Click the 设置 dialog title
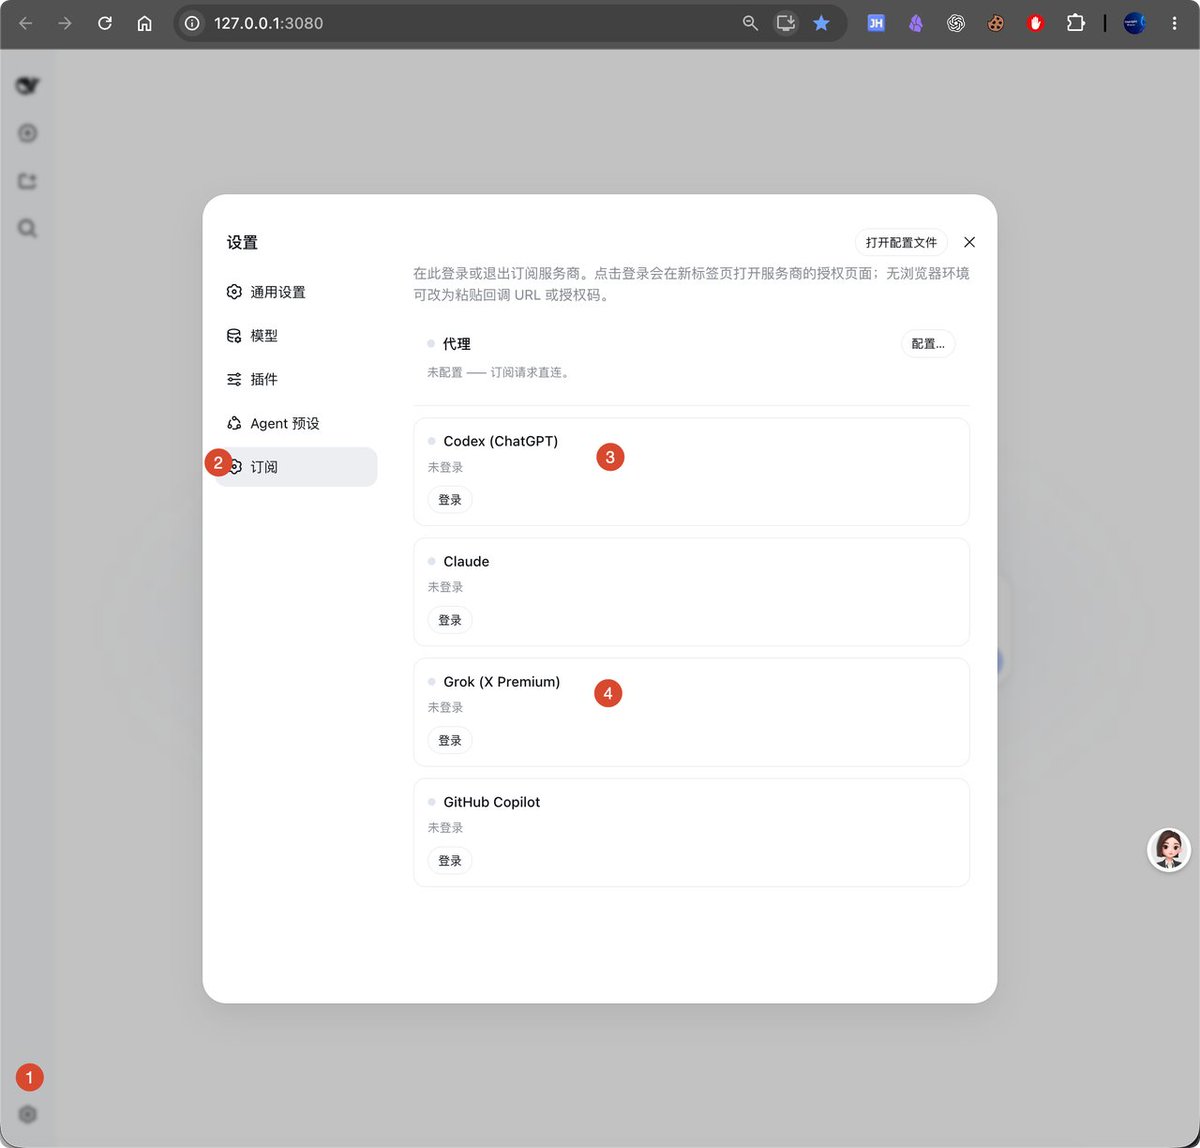The height and width of the screenshot is (1148, 1200). click(x=242, y=242)
